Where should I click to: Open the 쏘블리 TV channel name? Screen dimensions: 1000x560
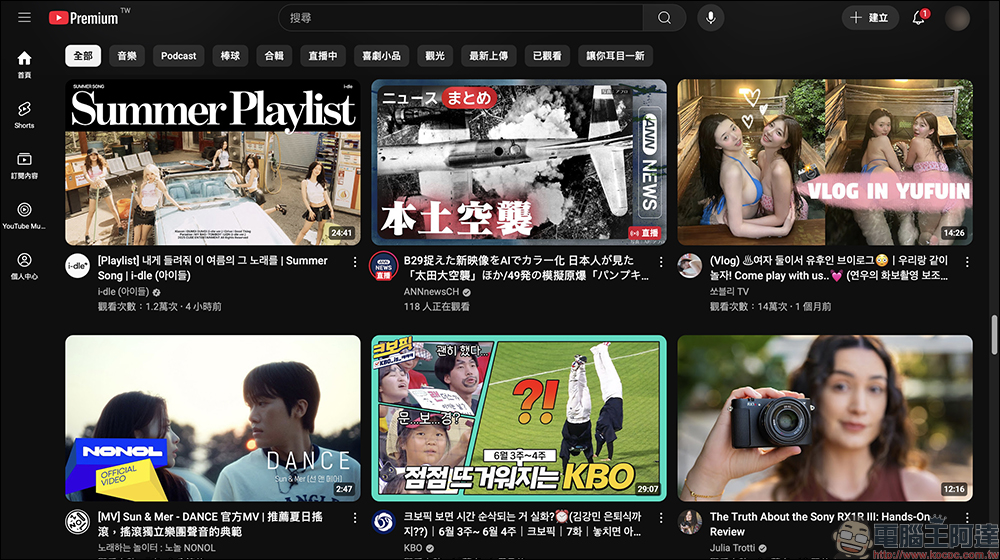(x=729, y=291)
